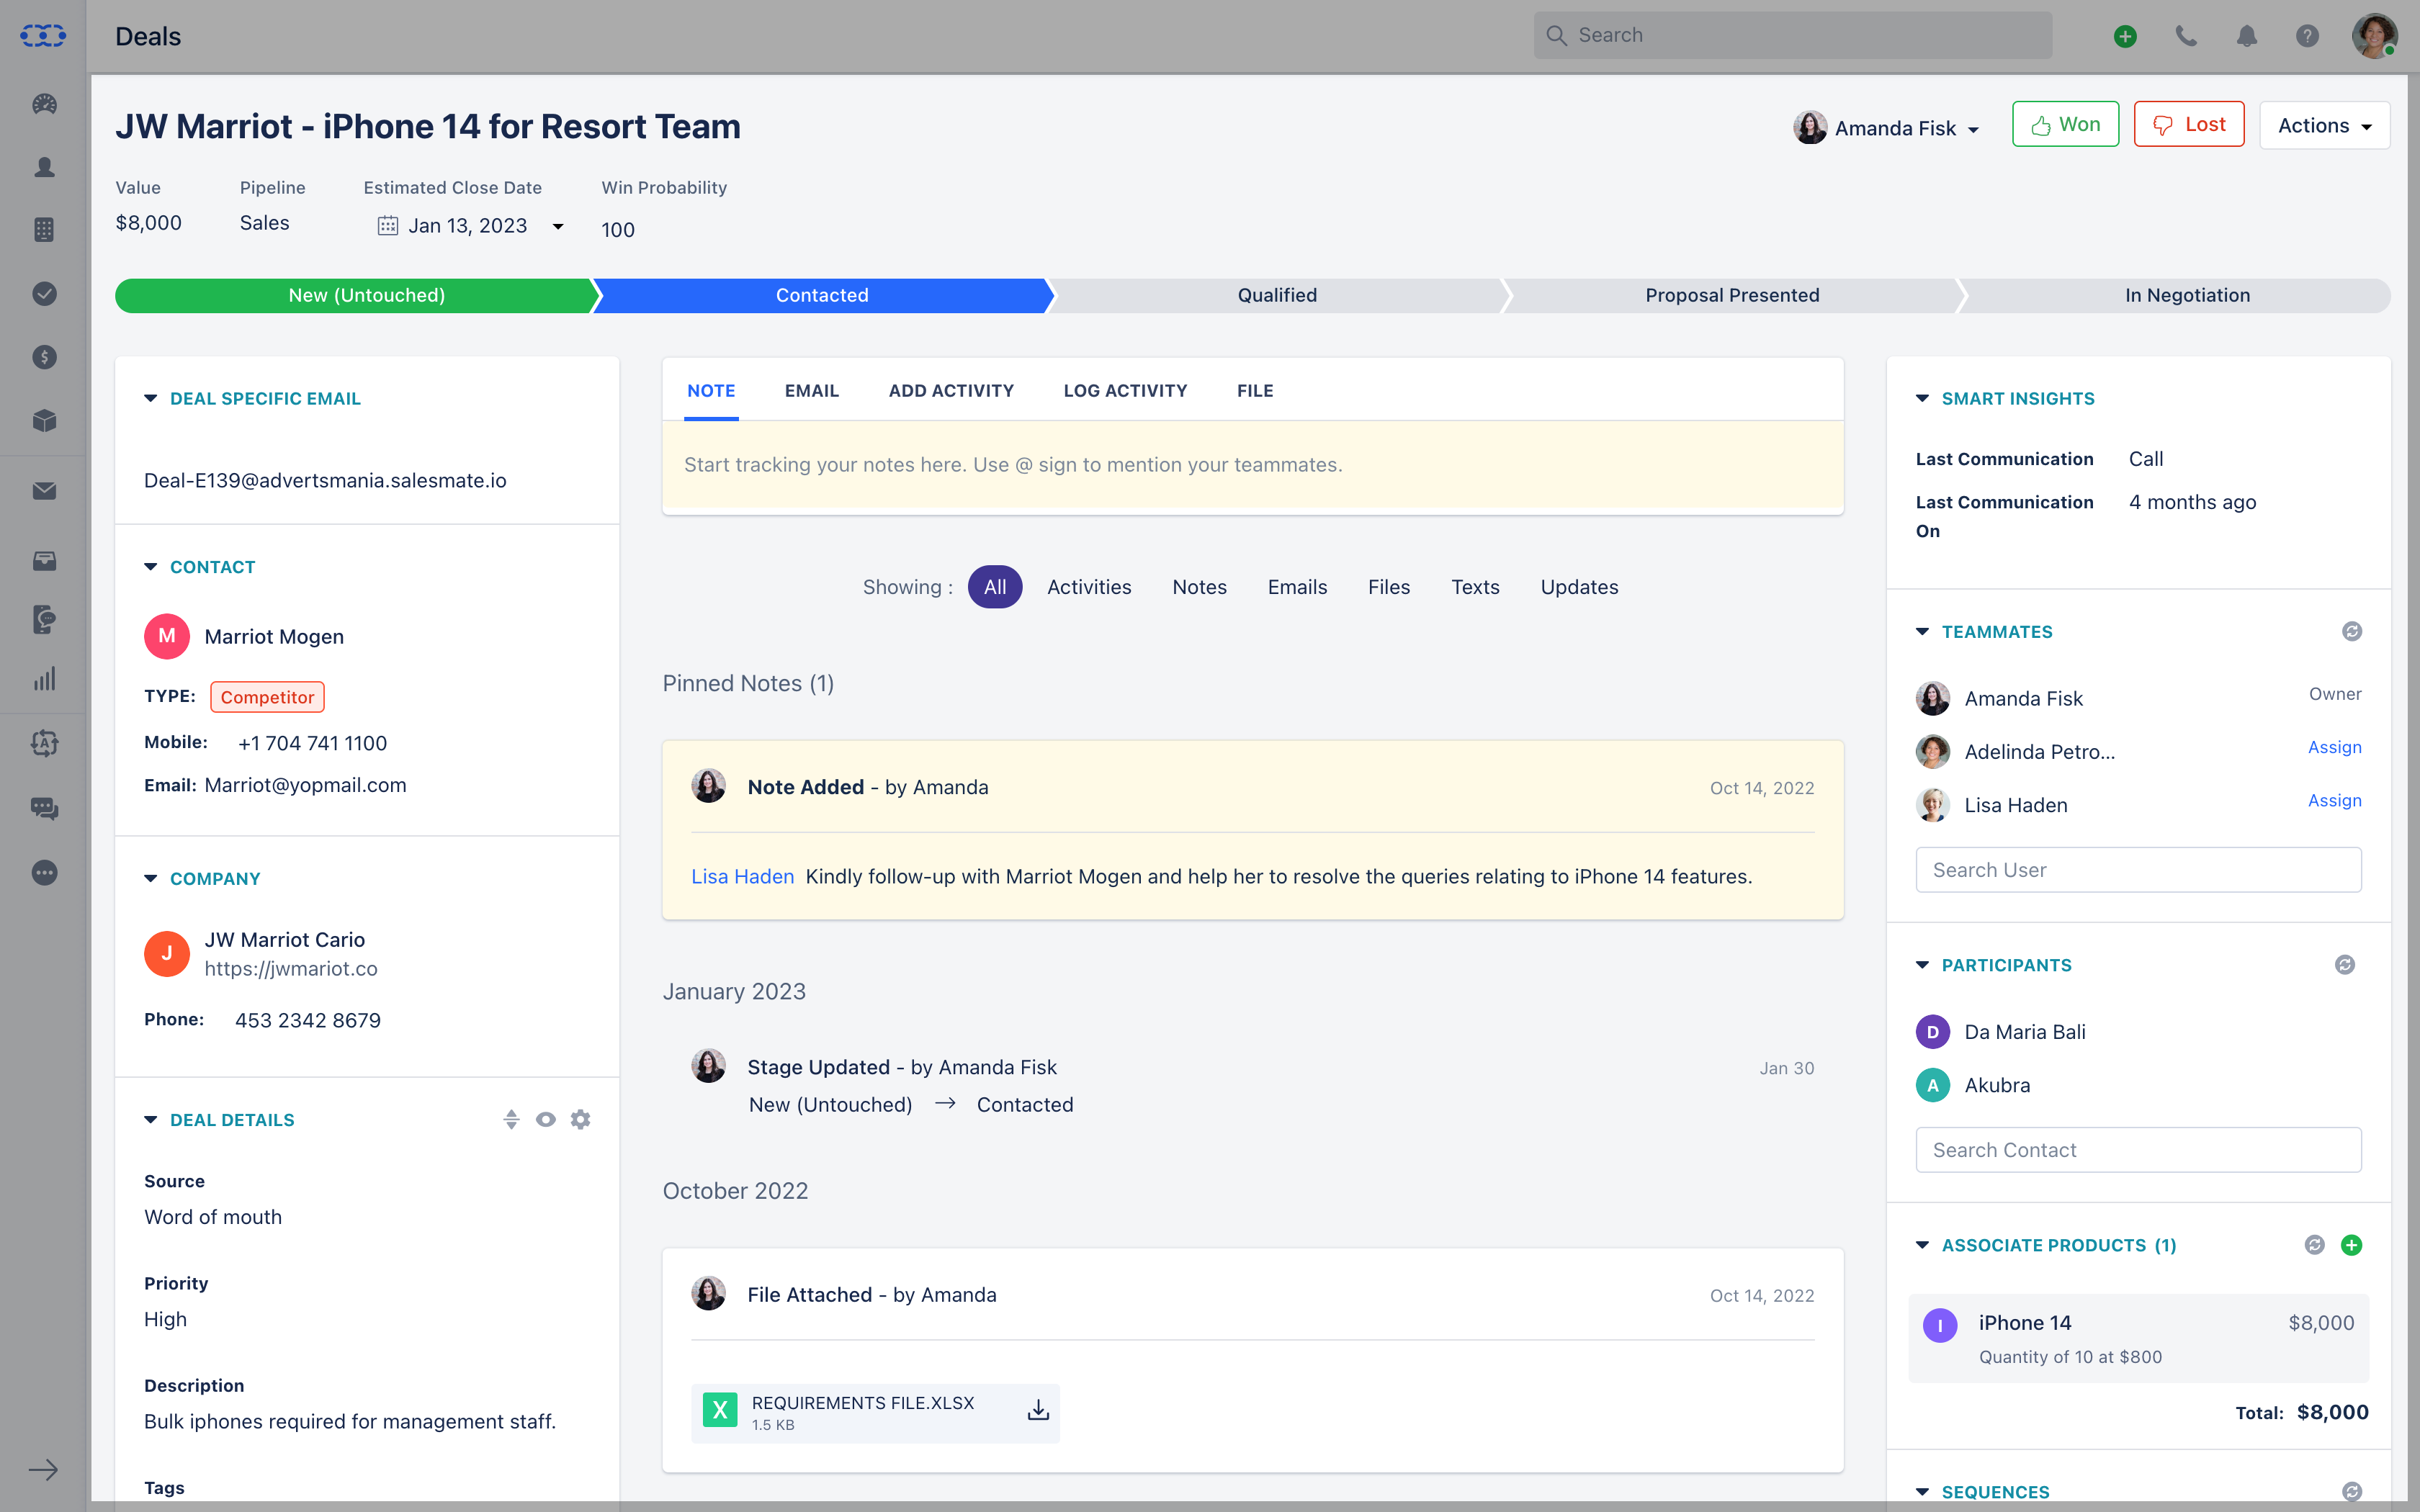
Task: Click the Salesmate logo icon
Action: (43, 36)
